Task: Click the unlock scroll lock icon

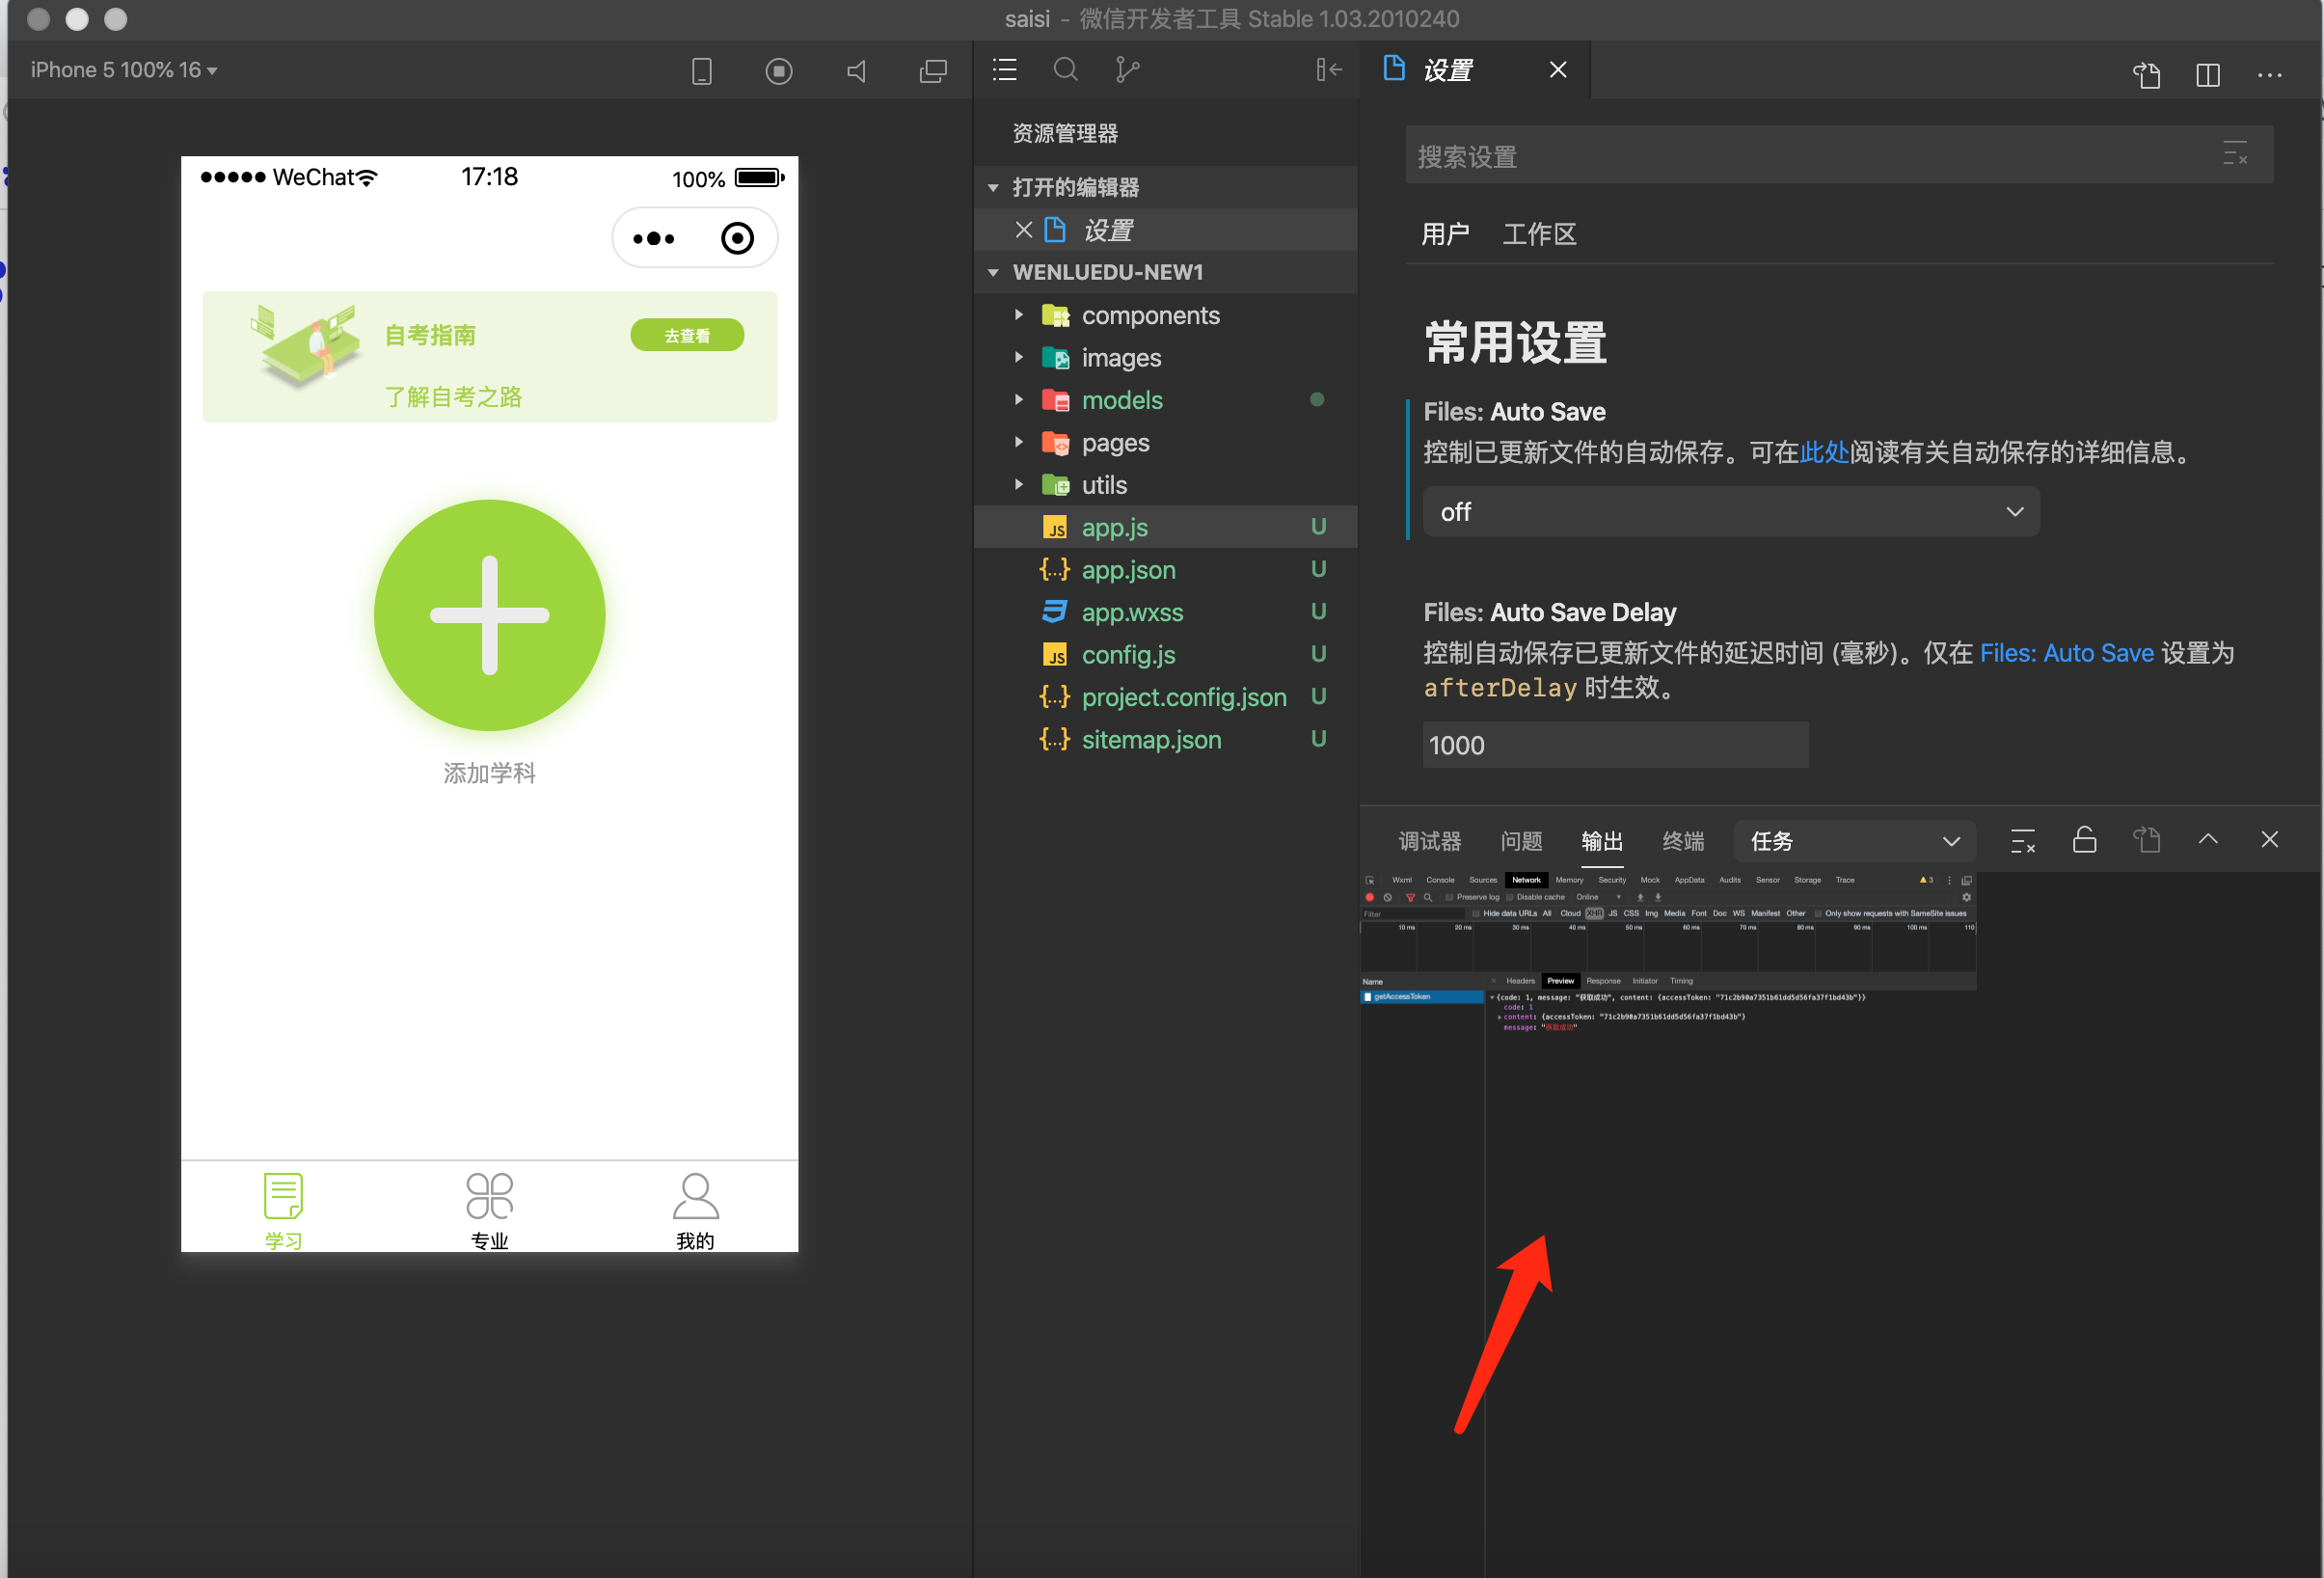Action: pyautogui.click(x=2084, y=840)
